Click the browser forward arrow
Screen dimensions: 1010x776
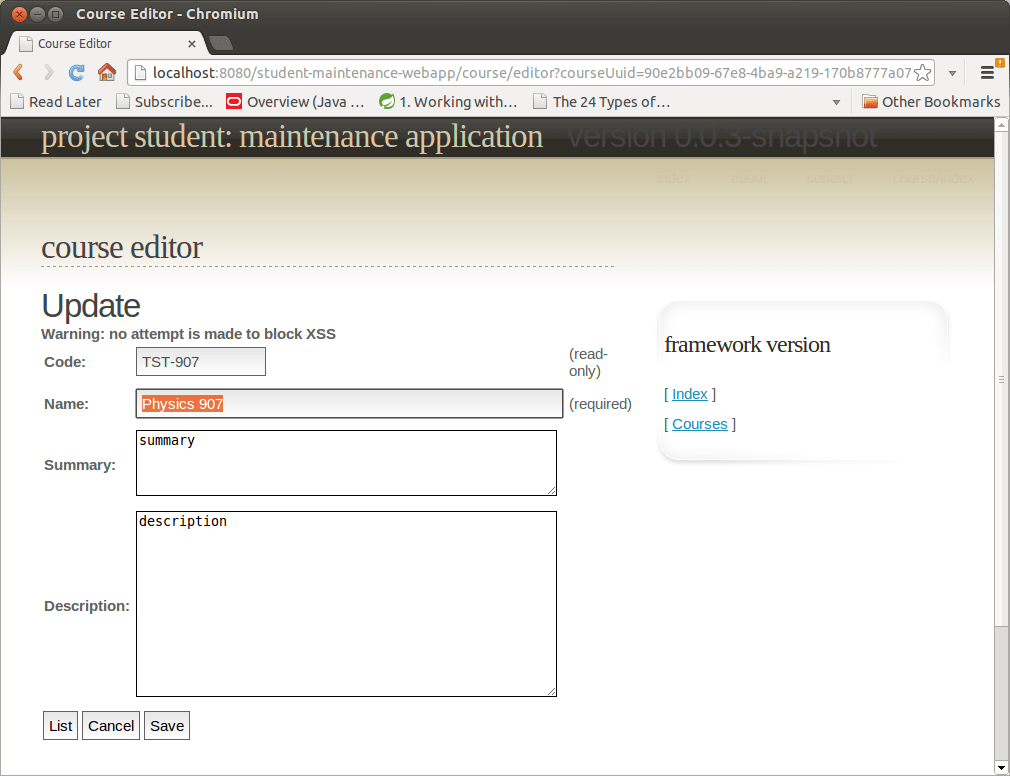coord(48,72)
